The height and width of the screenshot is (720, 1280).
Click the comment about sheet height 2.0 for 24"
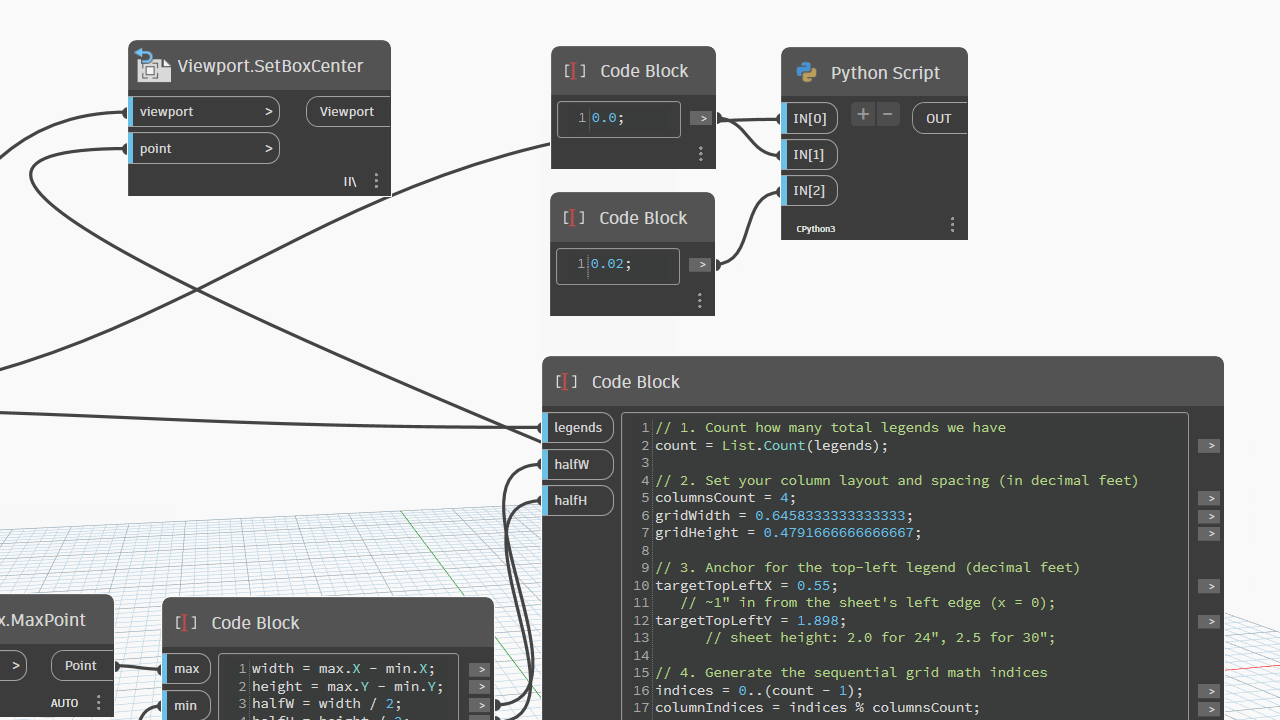(880, 637)
